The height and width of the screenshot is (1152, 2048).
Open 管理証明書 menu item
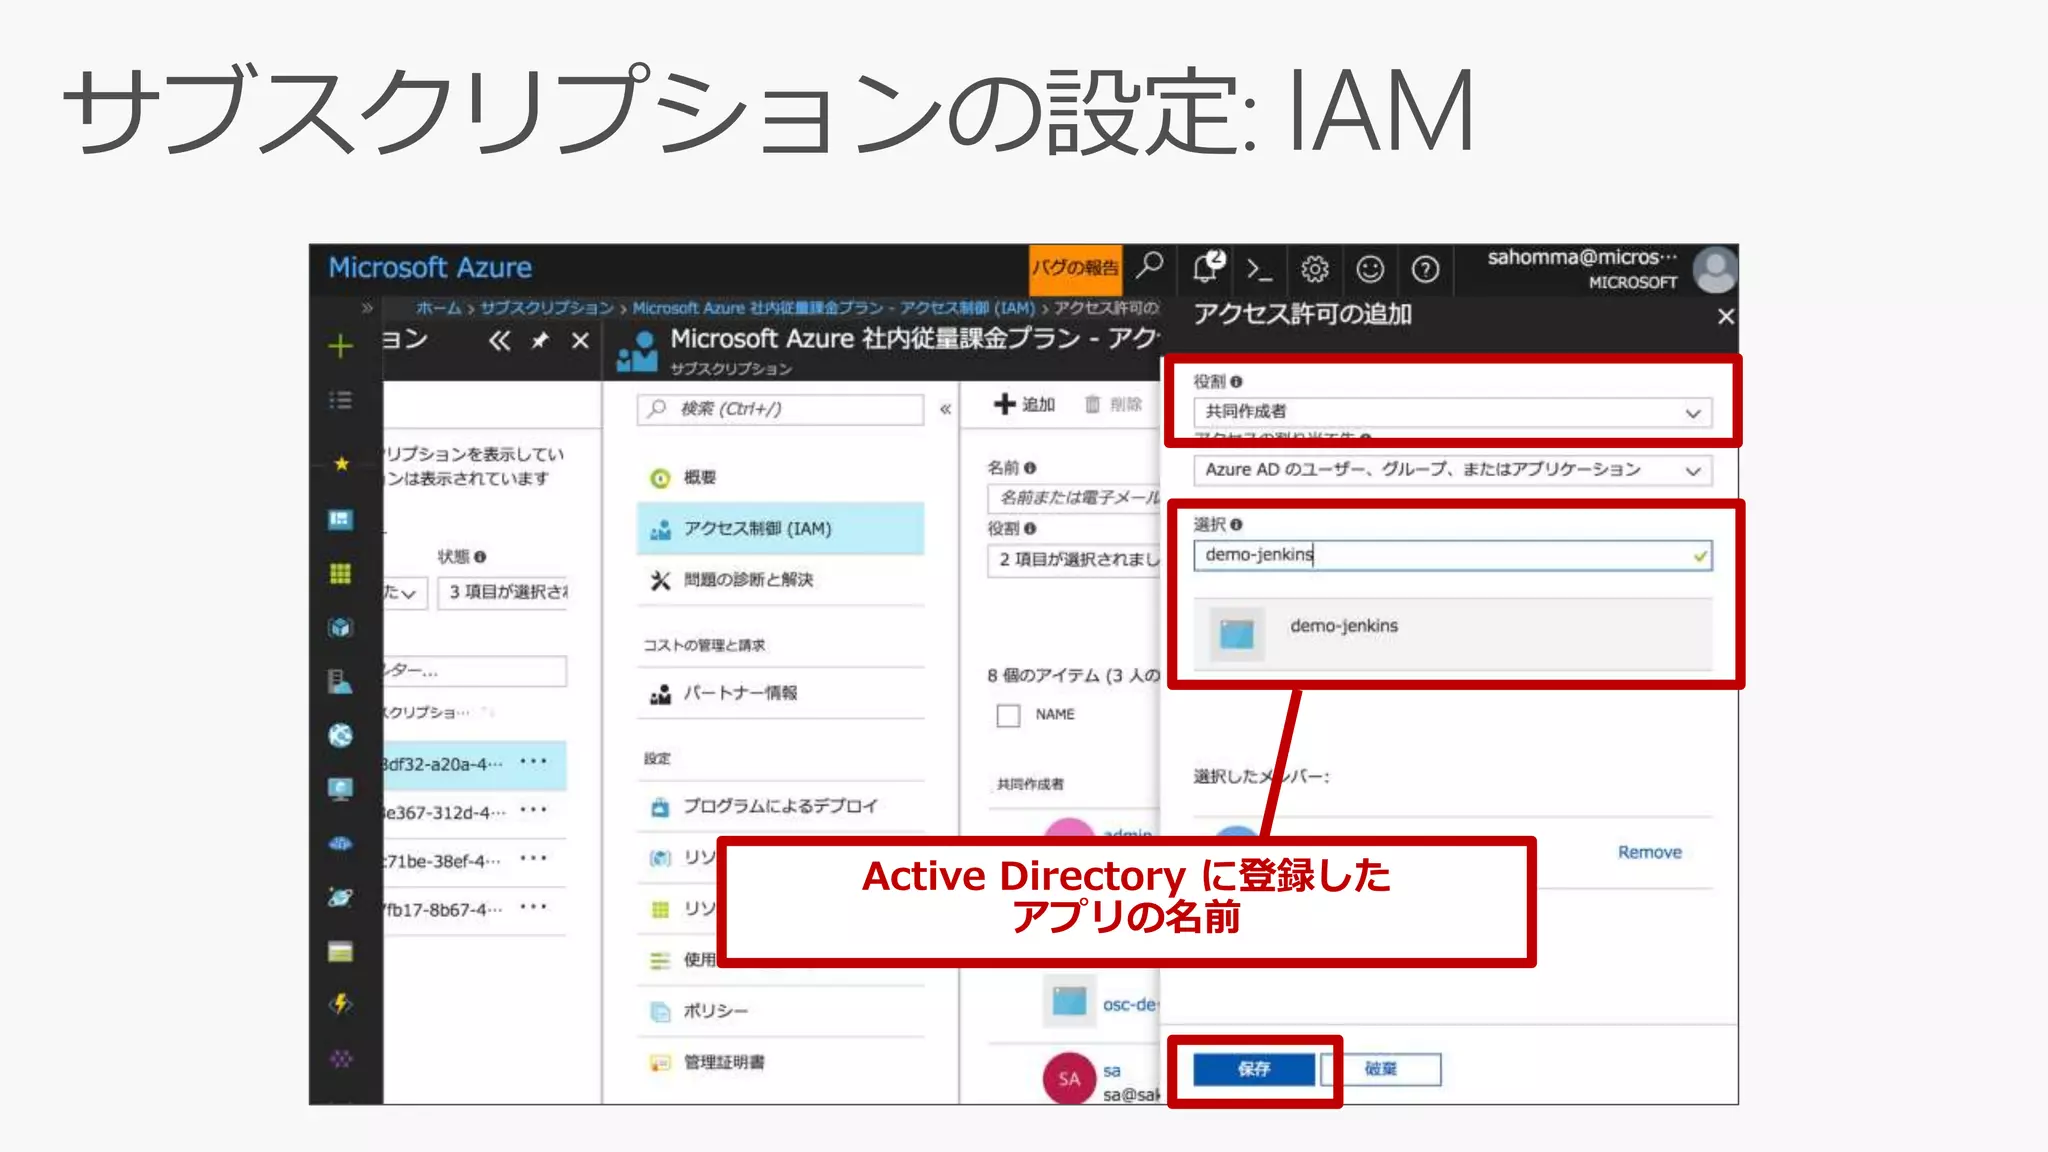click(780, 1062)
